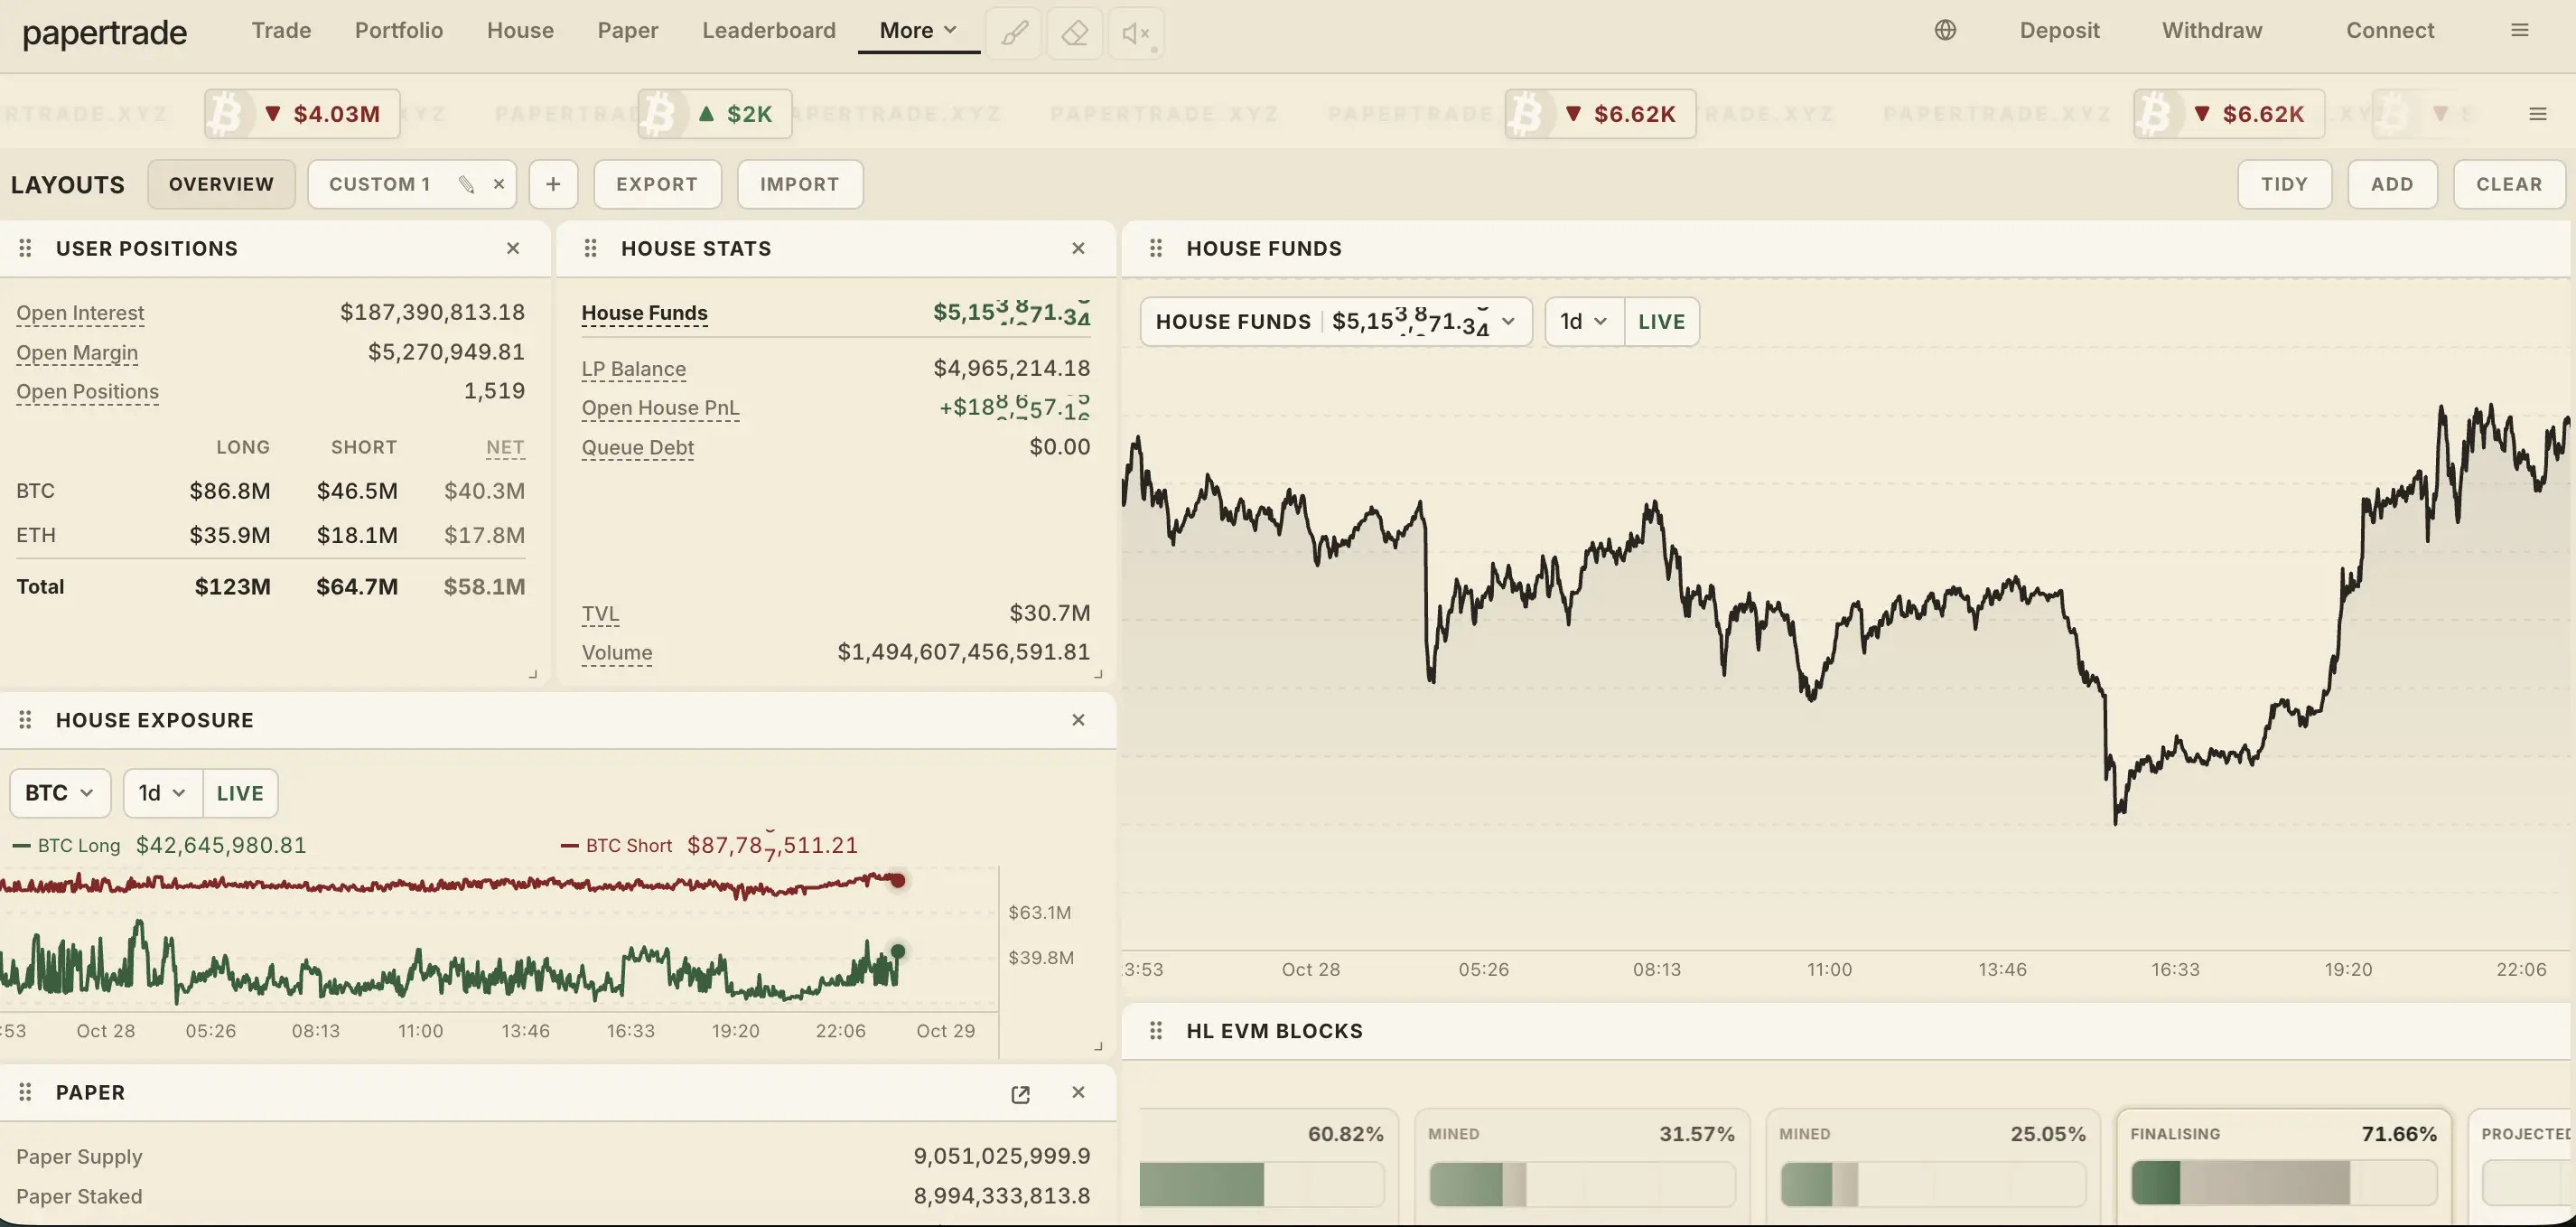Switch to the Leaderboard tab
This screenshot has height=1227, width=2576.
point(768,30)
